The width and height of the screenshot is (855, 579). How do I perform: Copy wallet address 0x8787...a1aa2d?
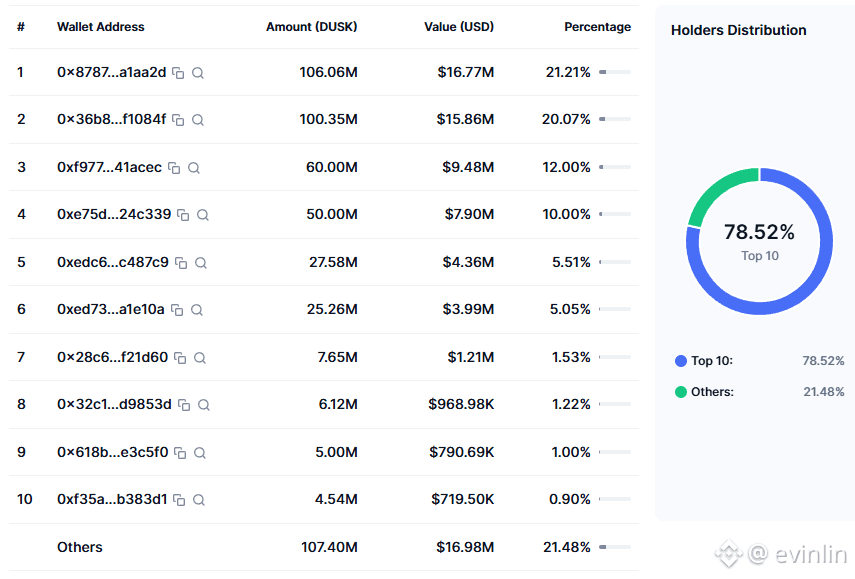[x=178, y=73]
